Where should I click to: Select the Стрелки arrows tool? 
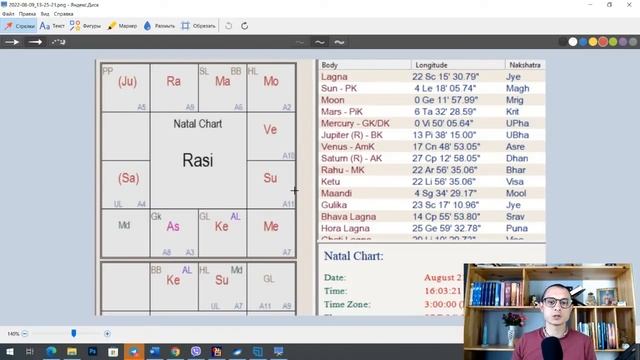tap(19, 26)
